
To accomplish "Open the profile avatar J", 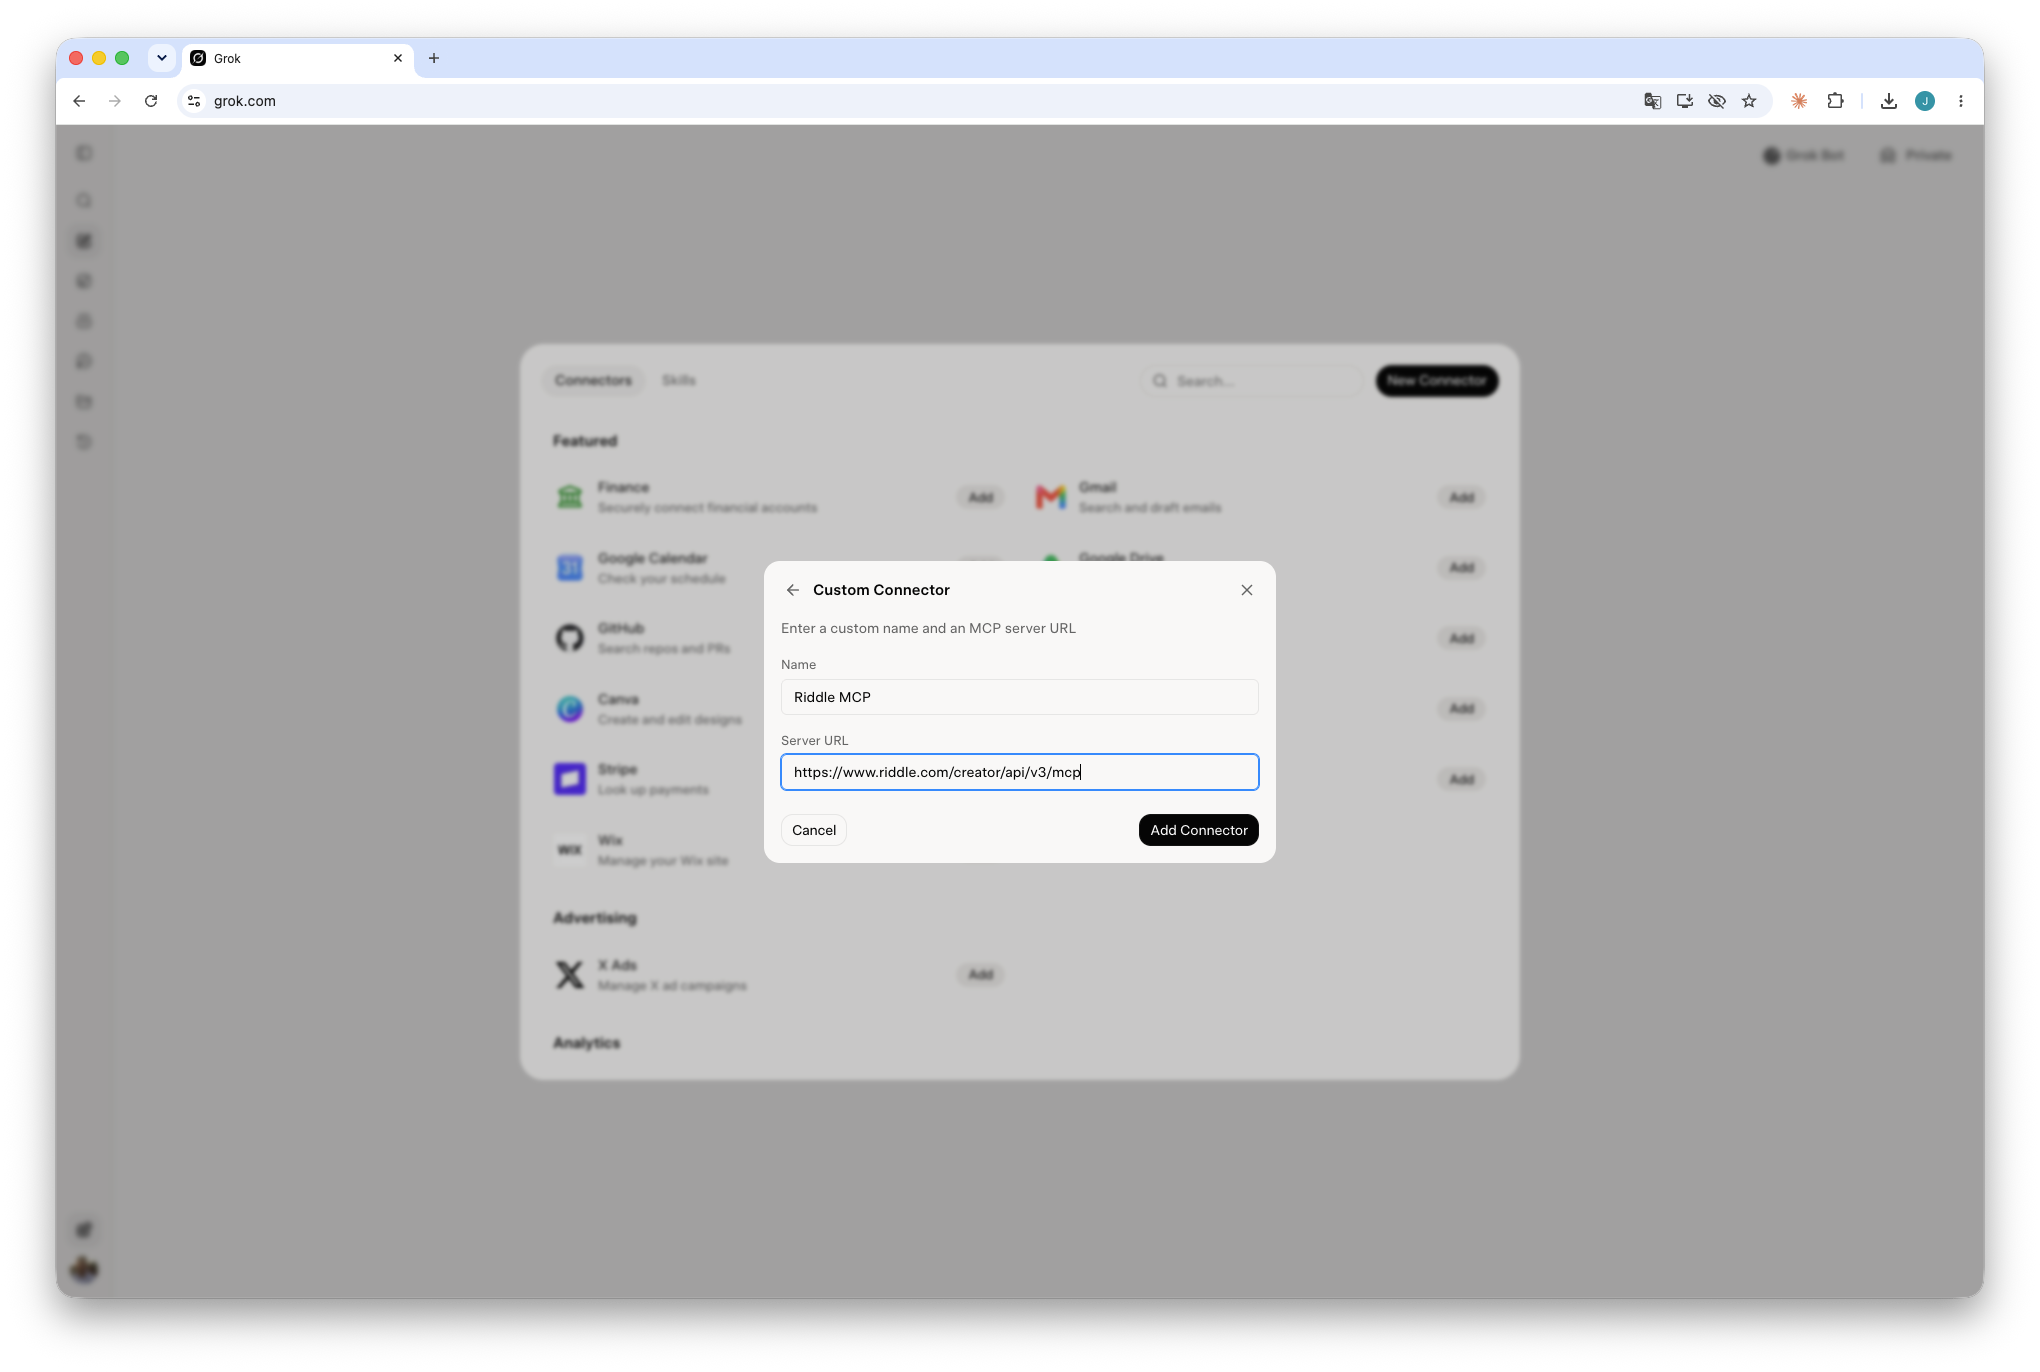I will 1925,101.
